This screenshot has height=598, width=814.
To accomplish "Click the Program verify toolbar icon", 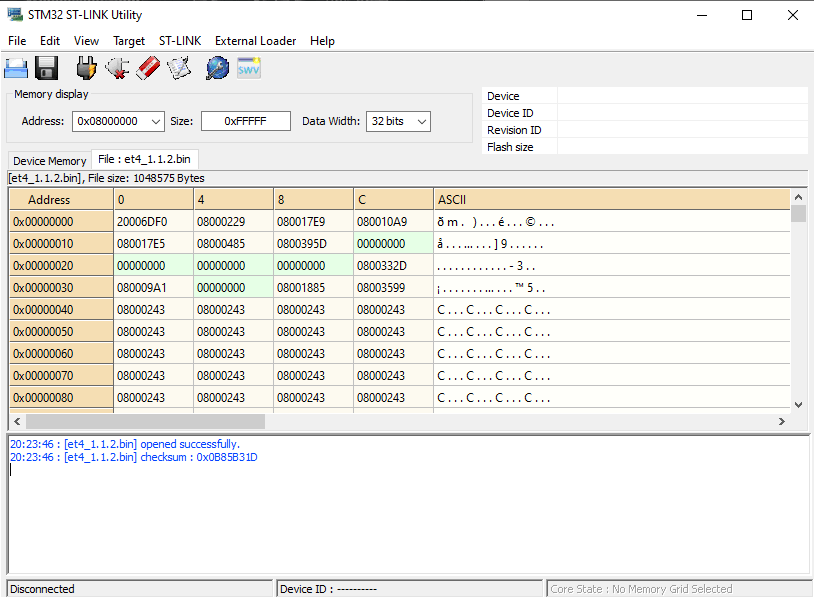I will click(x=179, y=69).
